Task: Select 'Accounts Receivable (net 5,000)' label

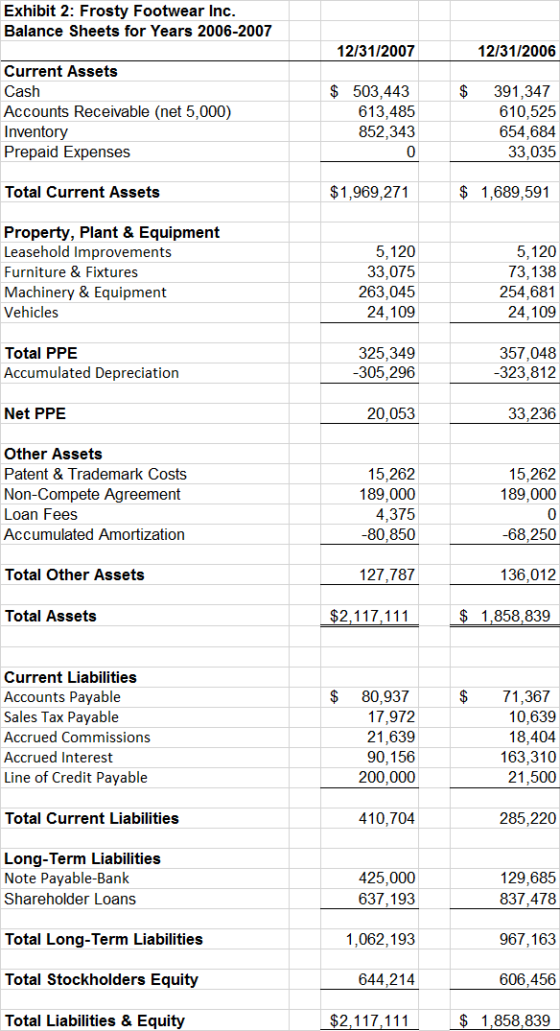Action: pyautogui.click(x=118, y=112)
